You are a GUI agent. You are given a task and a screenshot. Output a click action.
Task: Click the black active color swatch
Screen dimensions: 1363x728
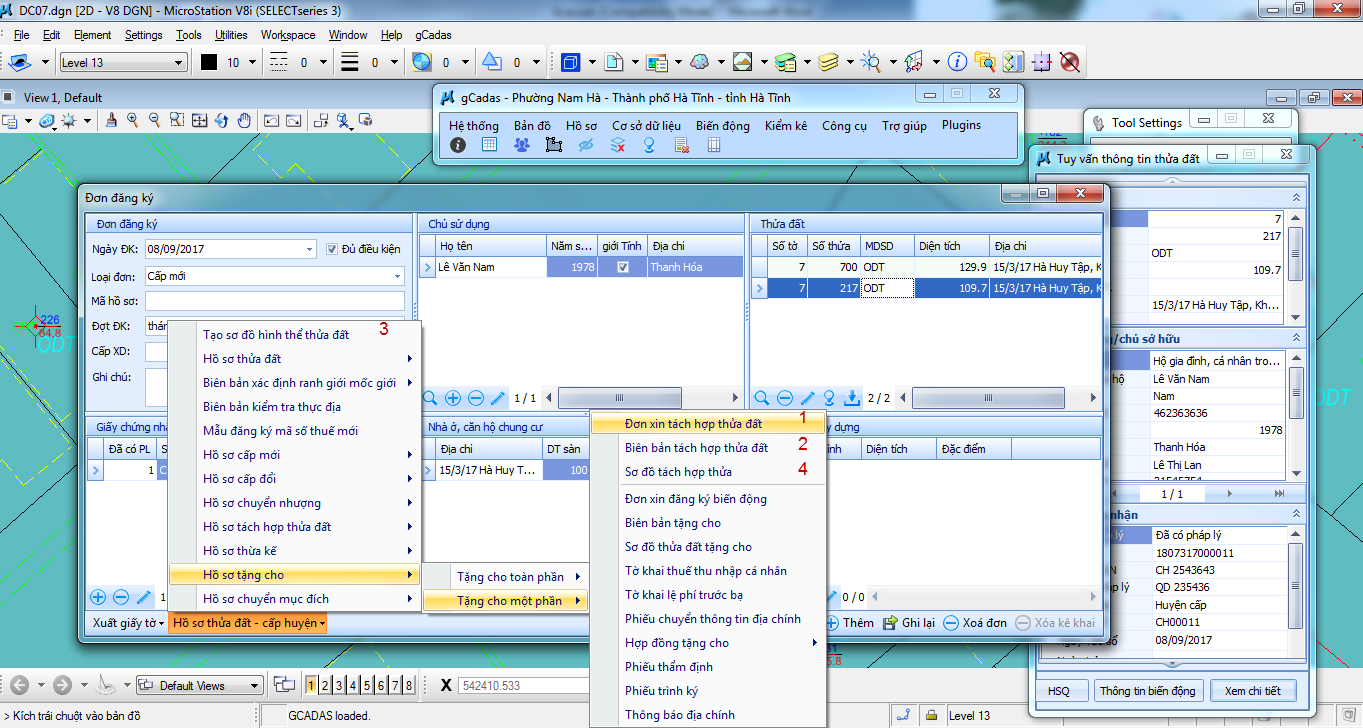tap(208, 63)
